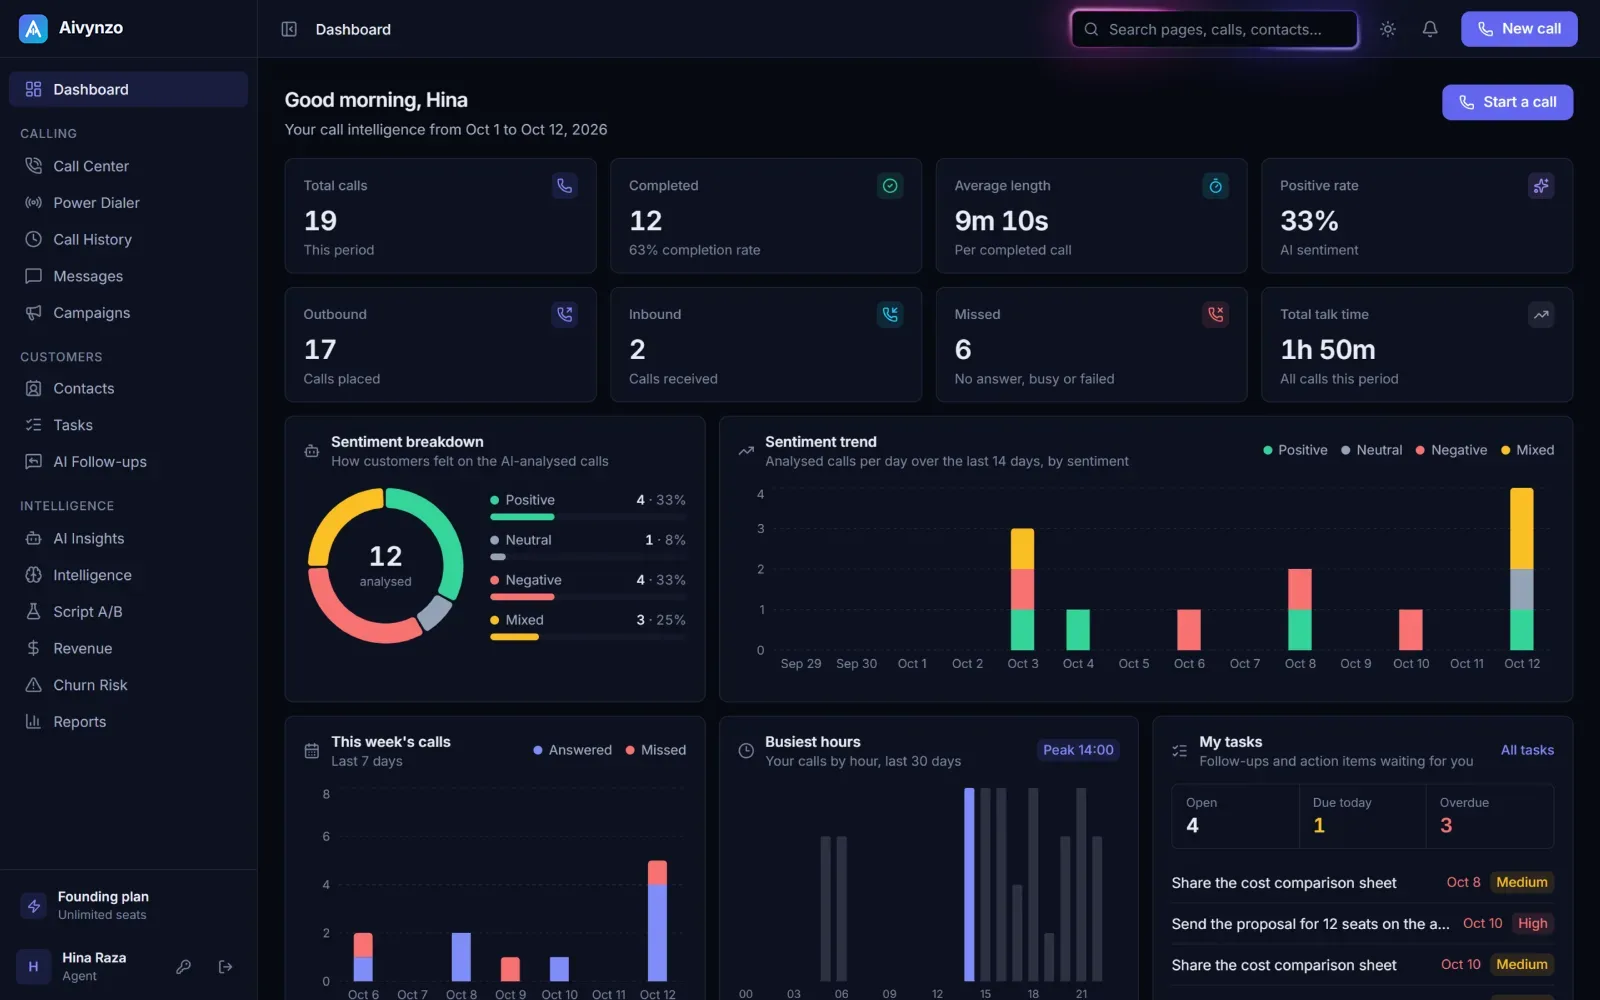Click the Positive progress bar in Sentiment breakdown

click(x=588, y=517)
